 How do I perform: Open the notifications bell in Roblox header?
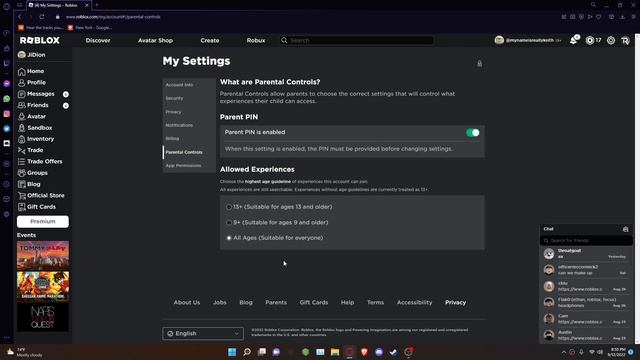click(574, 40)
